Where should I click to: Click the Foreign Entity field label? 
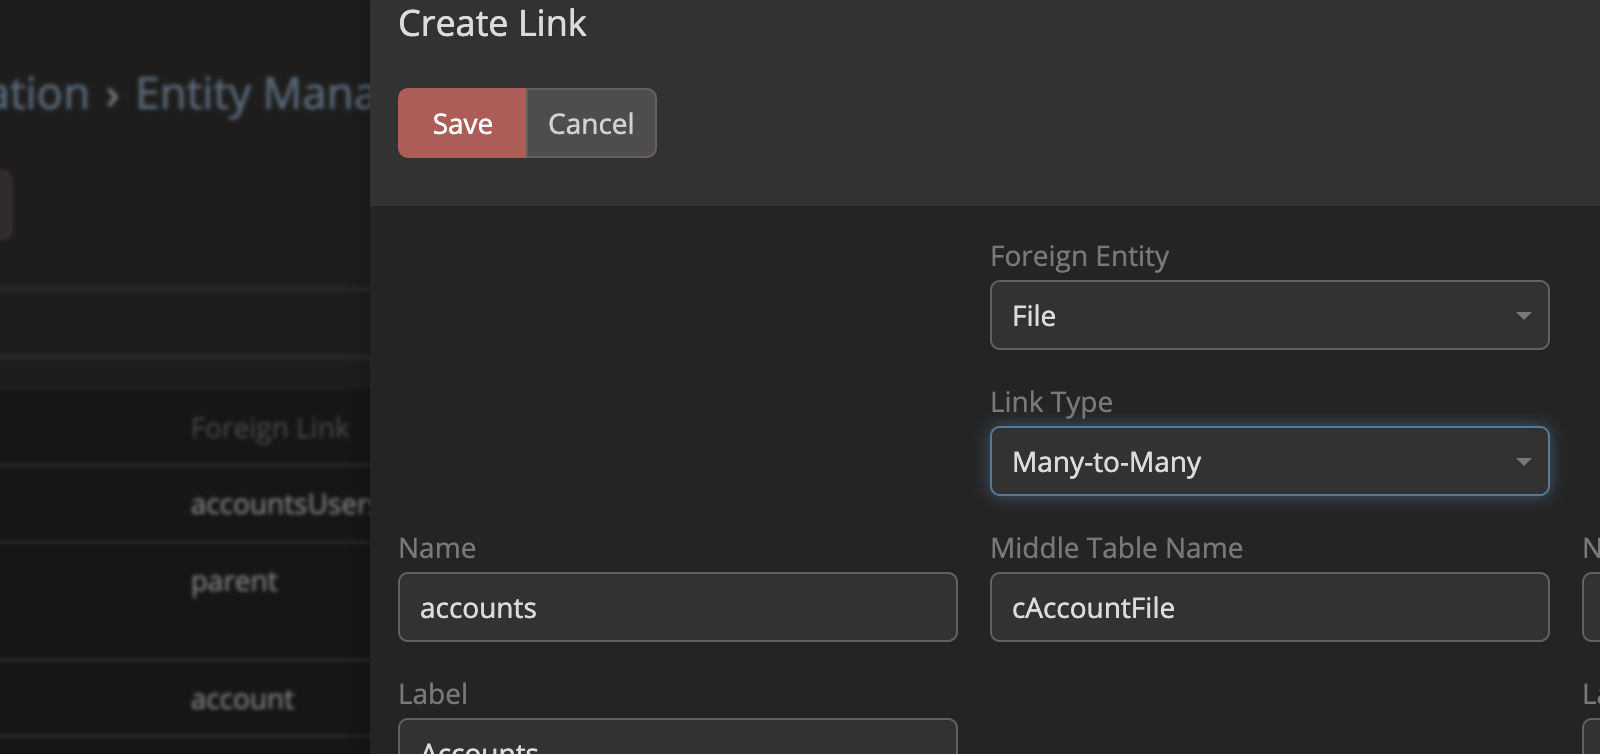pyautogui.click(x=1079, y=257)
